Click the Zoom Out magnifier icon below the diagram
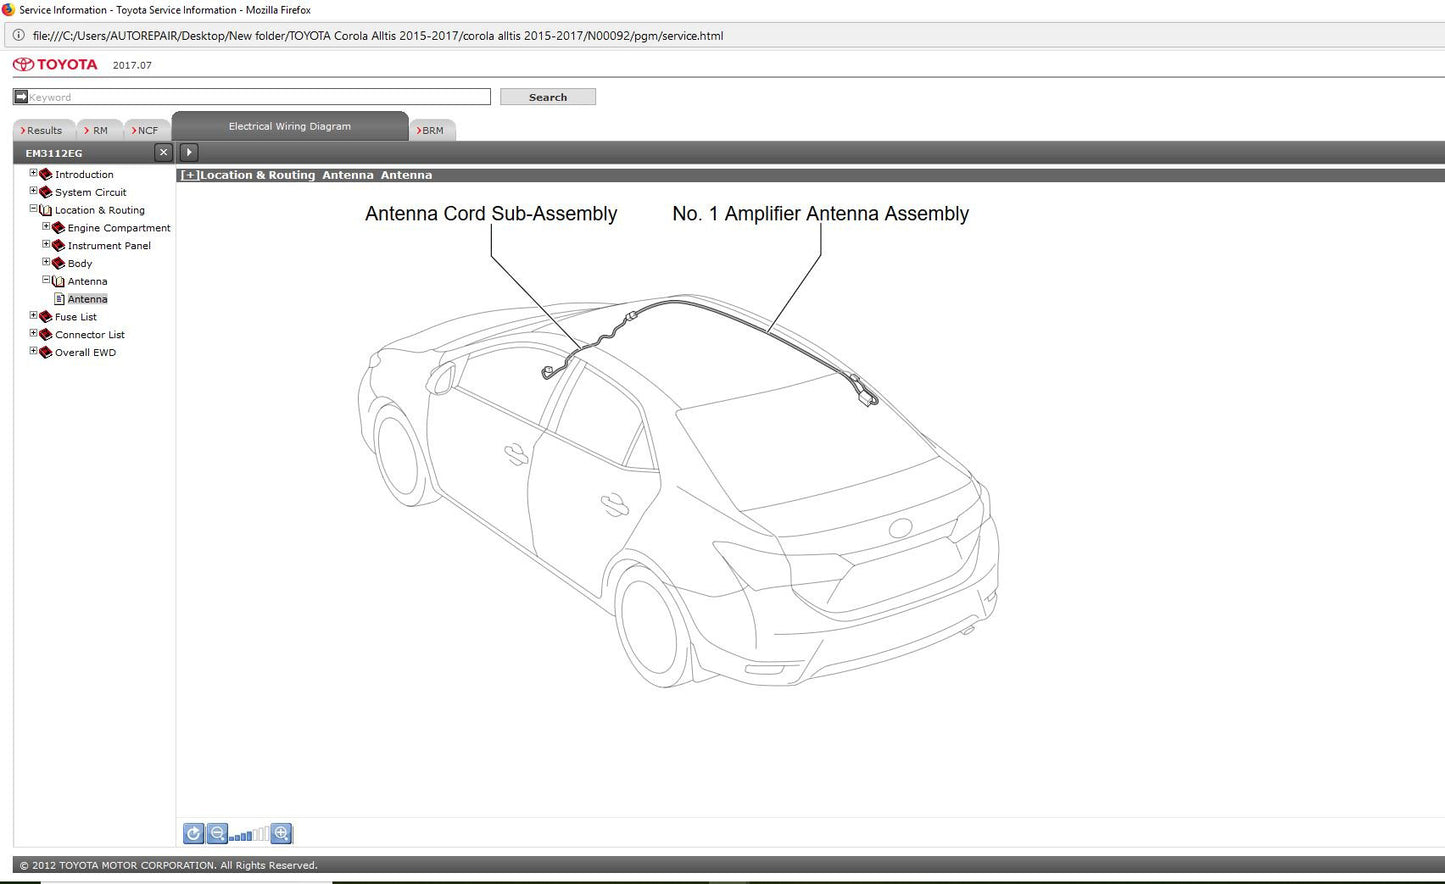Viewport: 1445px width, 884px height. click(217, 833)
